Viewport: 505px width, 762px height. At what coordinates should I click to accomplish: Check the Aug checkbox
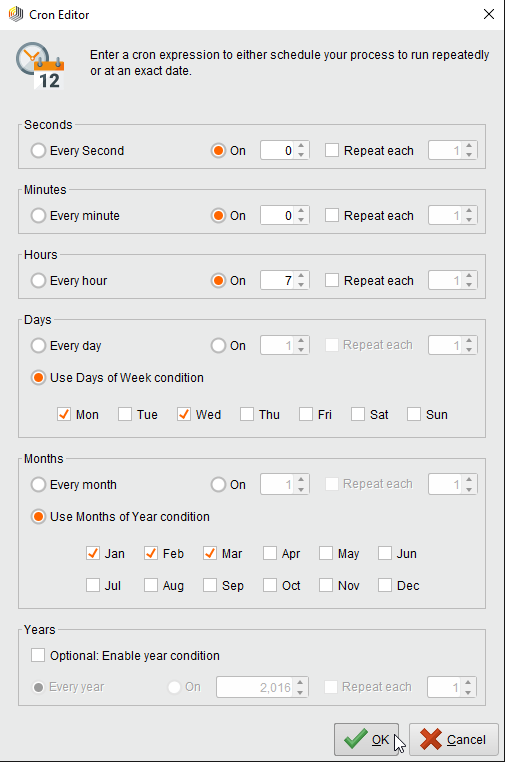coord(151,585)
